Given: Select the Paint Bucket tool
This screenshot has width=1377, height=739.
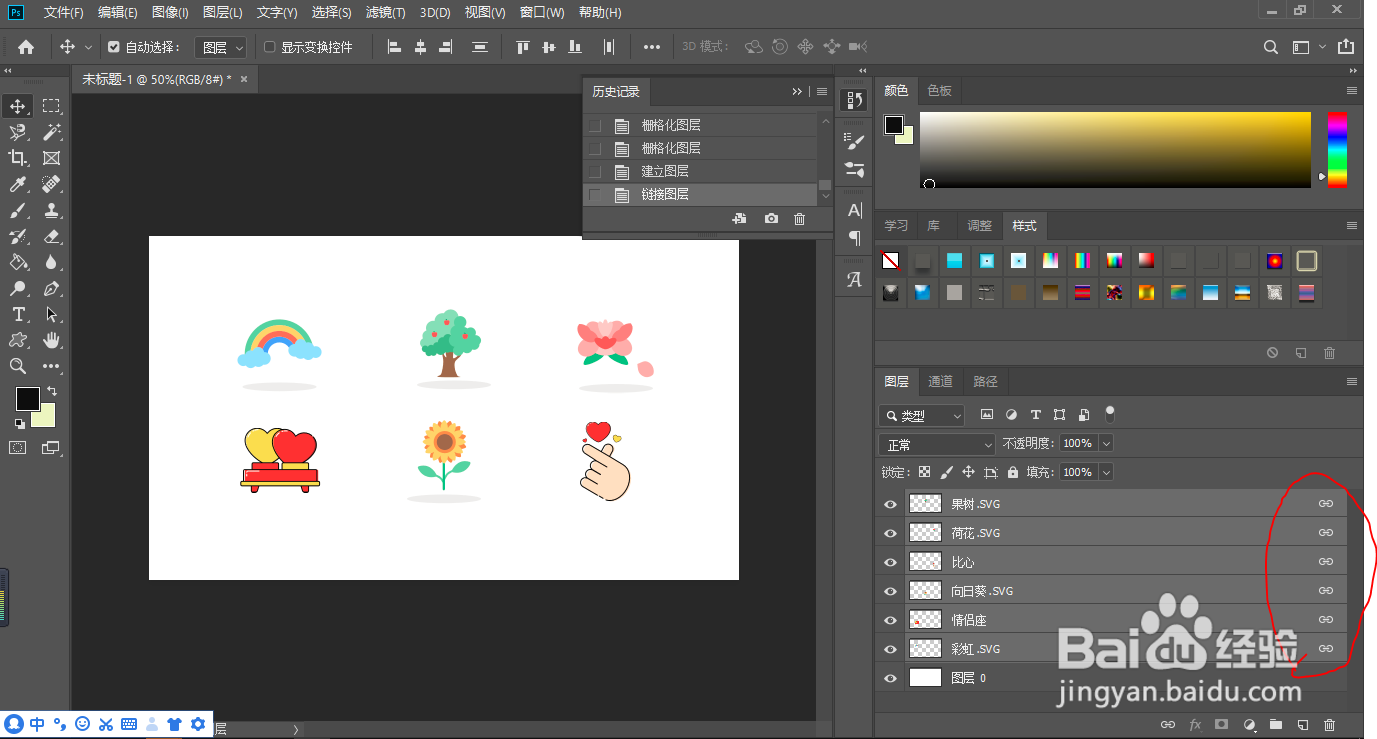Looking at the screenshot, I should click(x=18, y=263).
